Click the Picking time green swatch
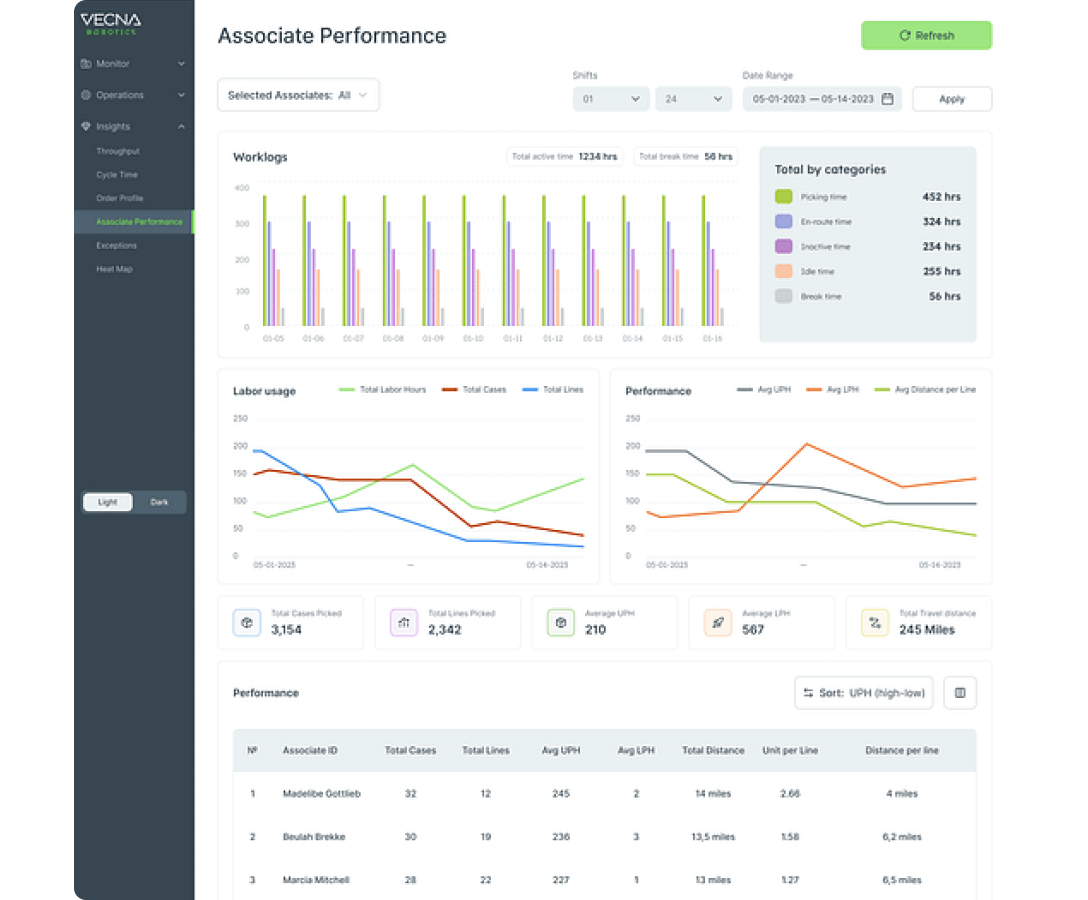Screen dimensions: 1088x900 [x=783, y=197]
